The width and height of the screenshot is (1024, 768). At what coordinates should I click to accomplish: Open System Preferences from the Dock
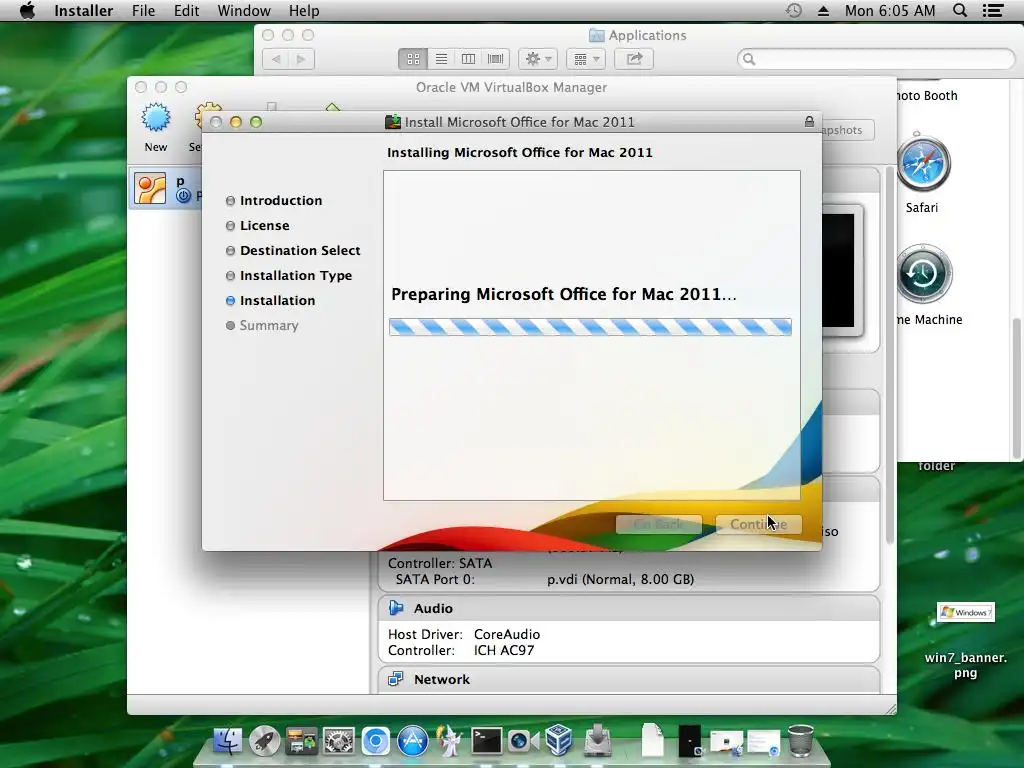(x=338, y=741)
